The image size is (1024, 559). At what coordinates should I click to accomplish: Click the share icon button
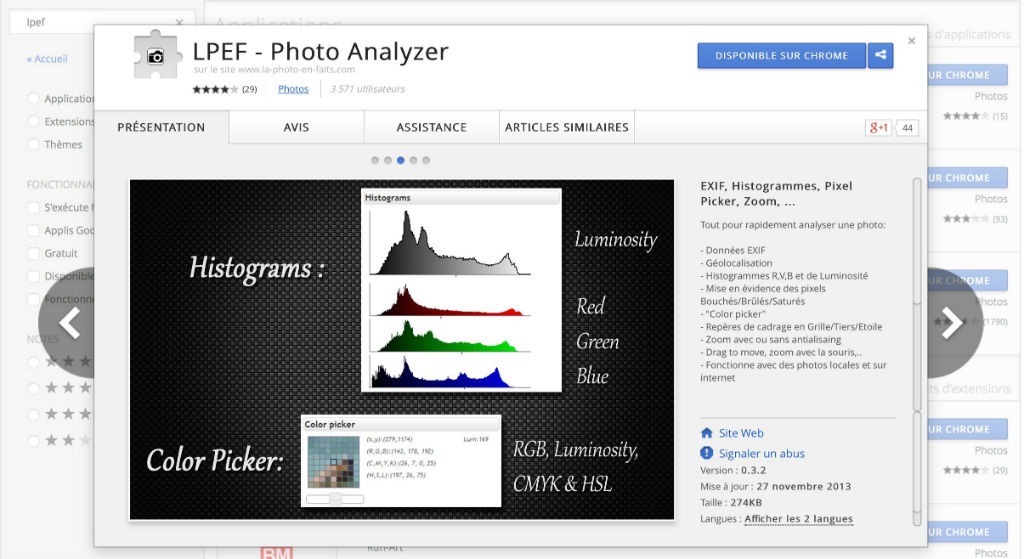point(880,56)
